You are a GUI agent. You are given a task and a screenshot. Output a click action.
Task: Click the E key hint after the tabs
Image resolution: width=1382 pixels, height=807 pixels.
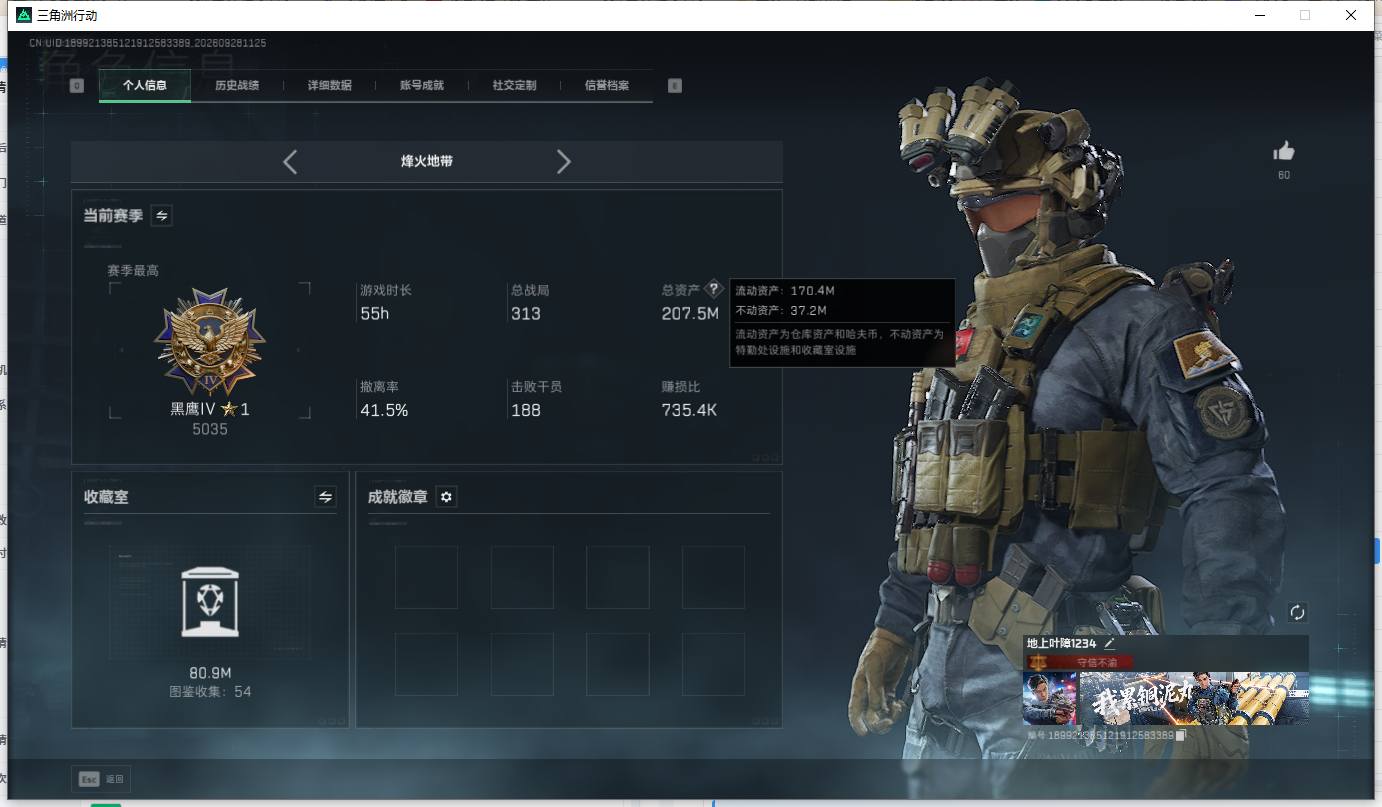(x=675, y=86)
